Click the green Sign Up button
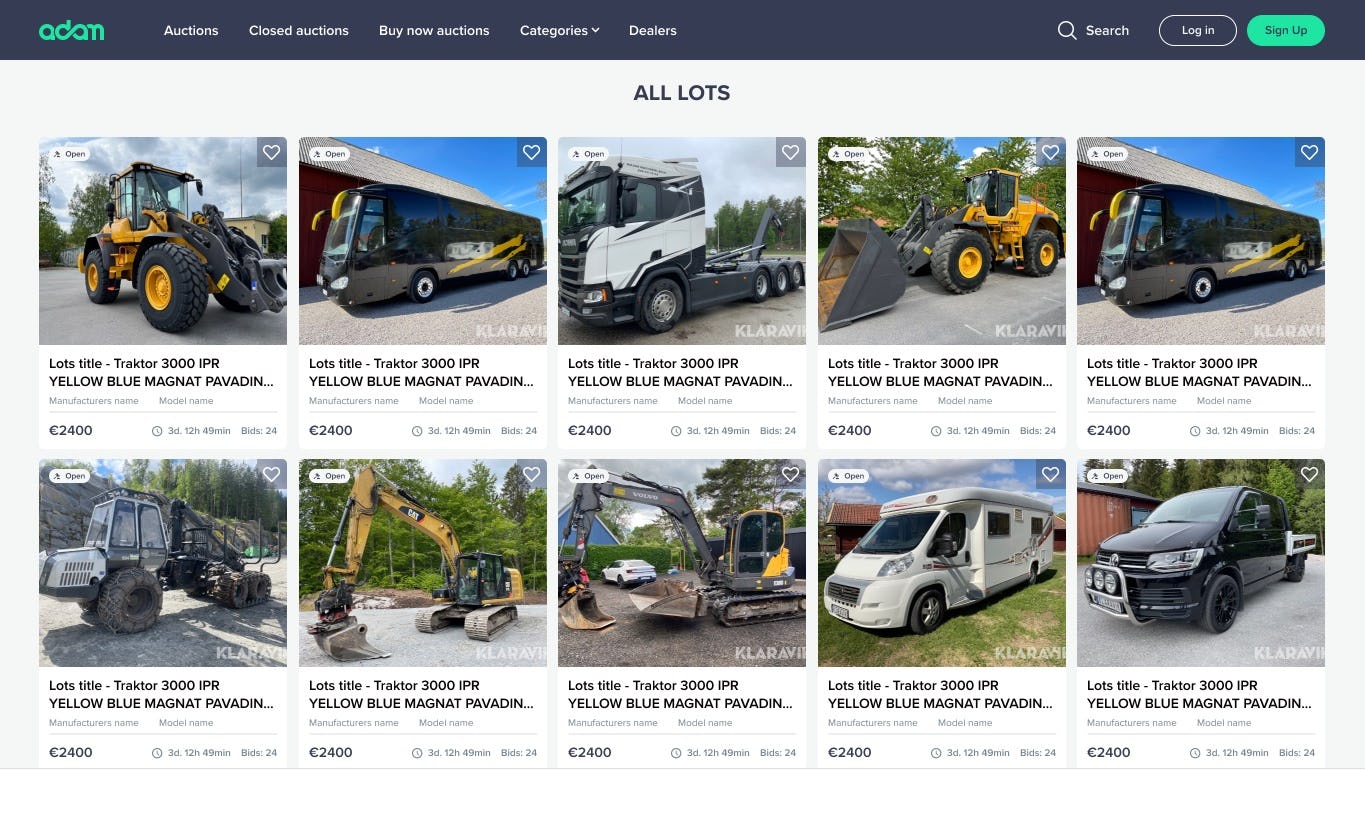This screenshot has height=821, width=1365. (x=1286, y=30)
